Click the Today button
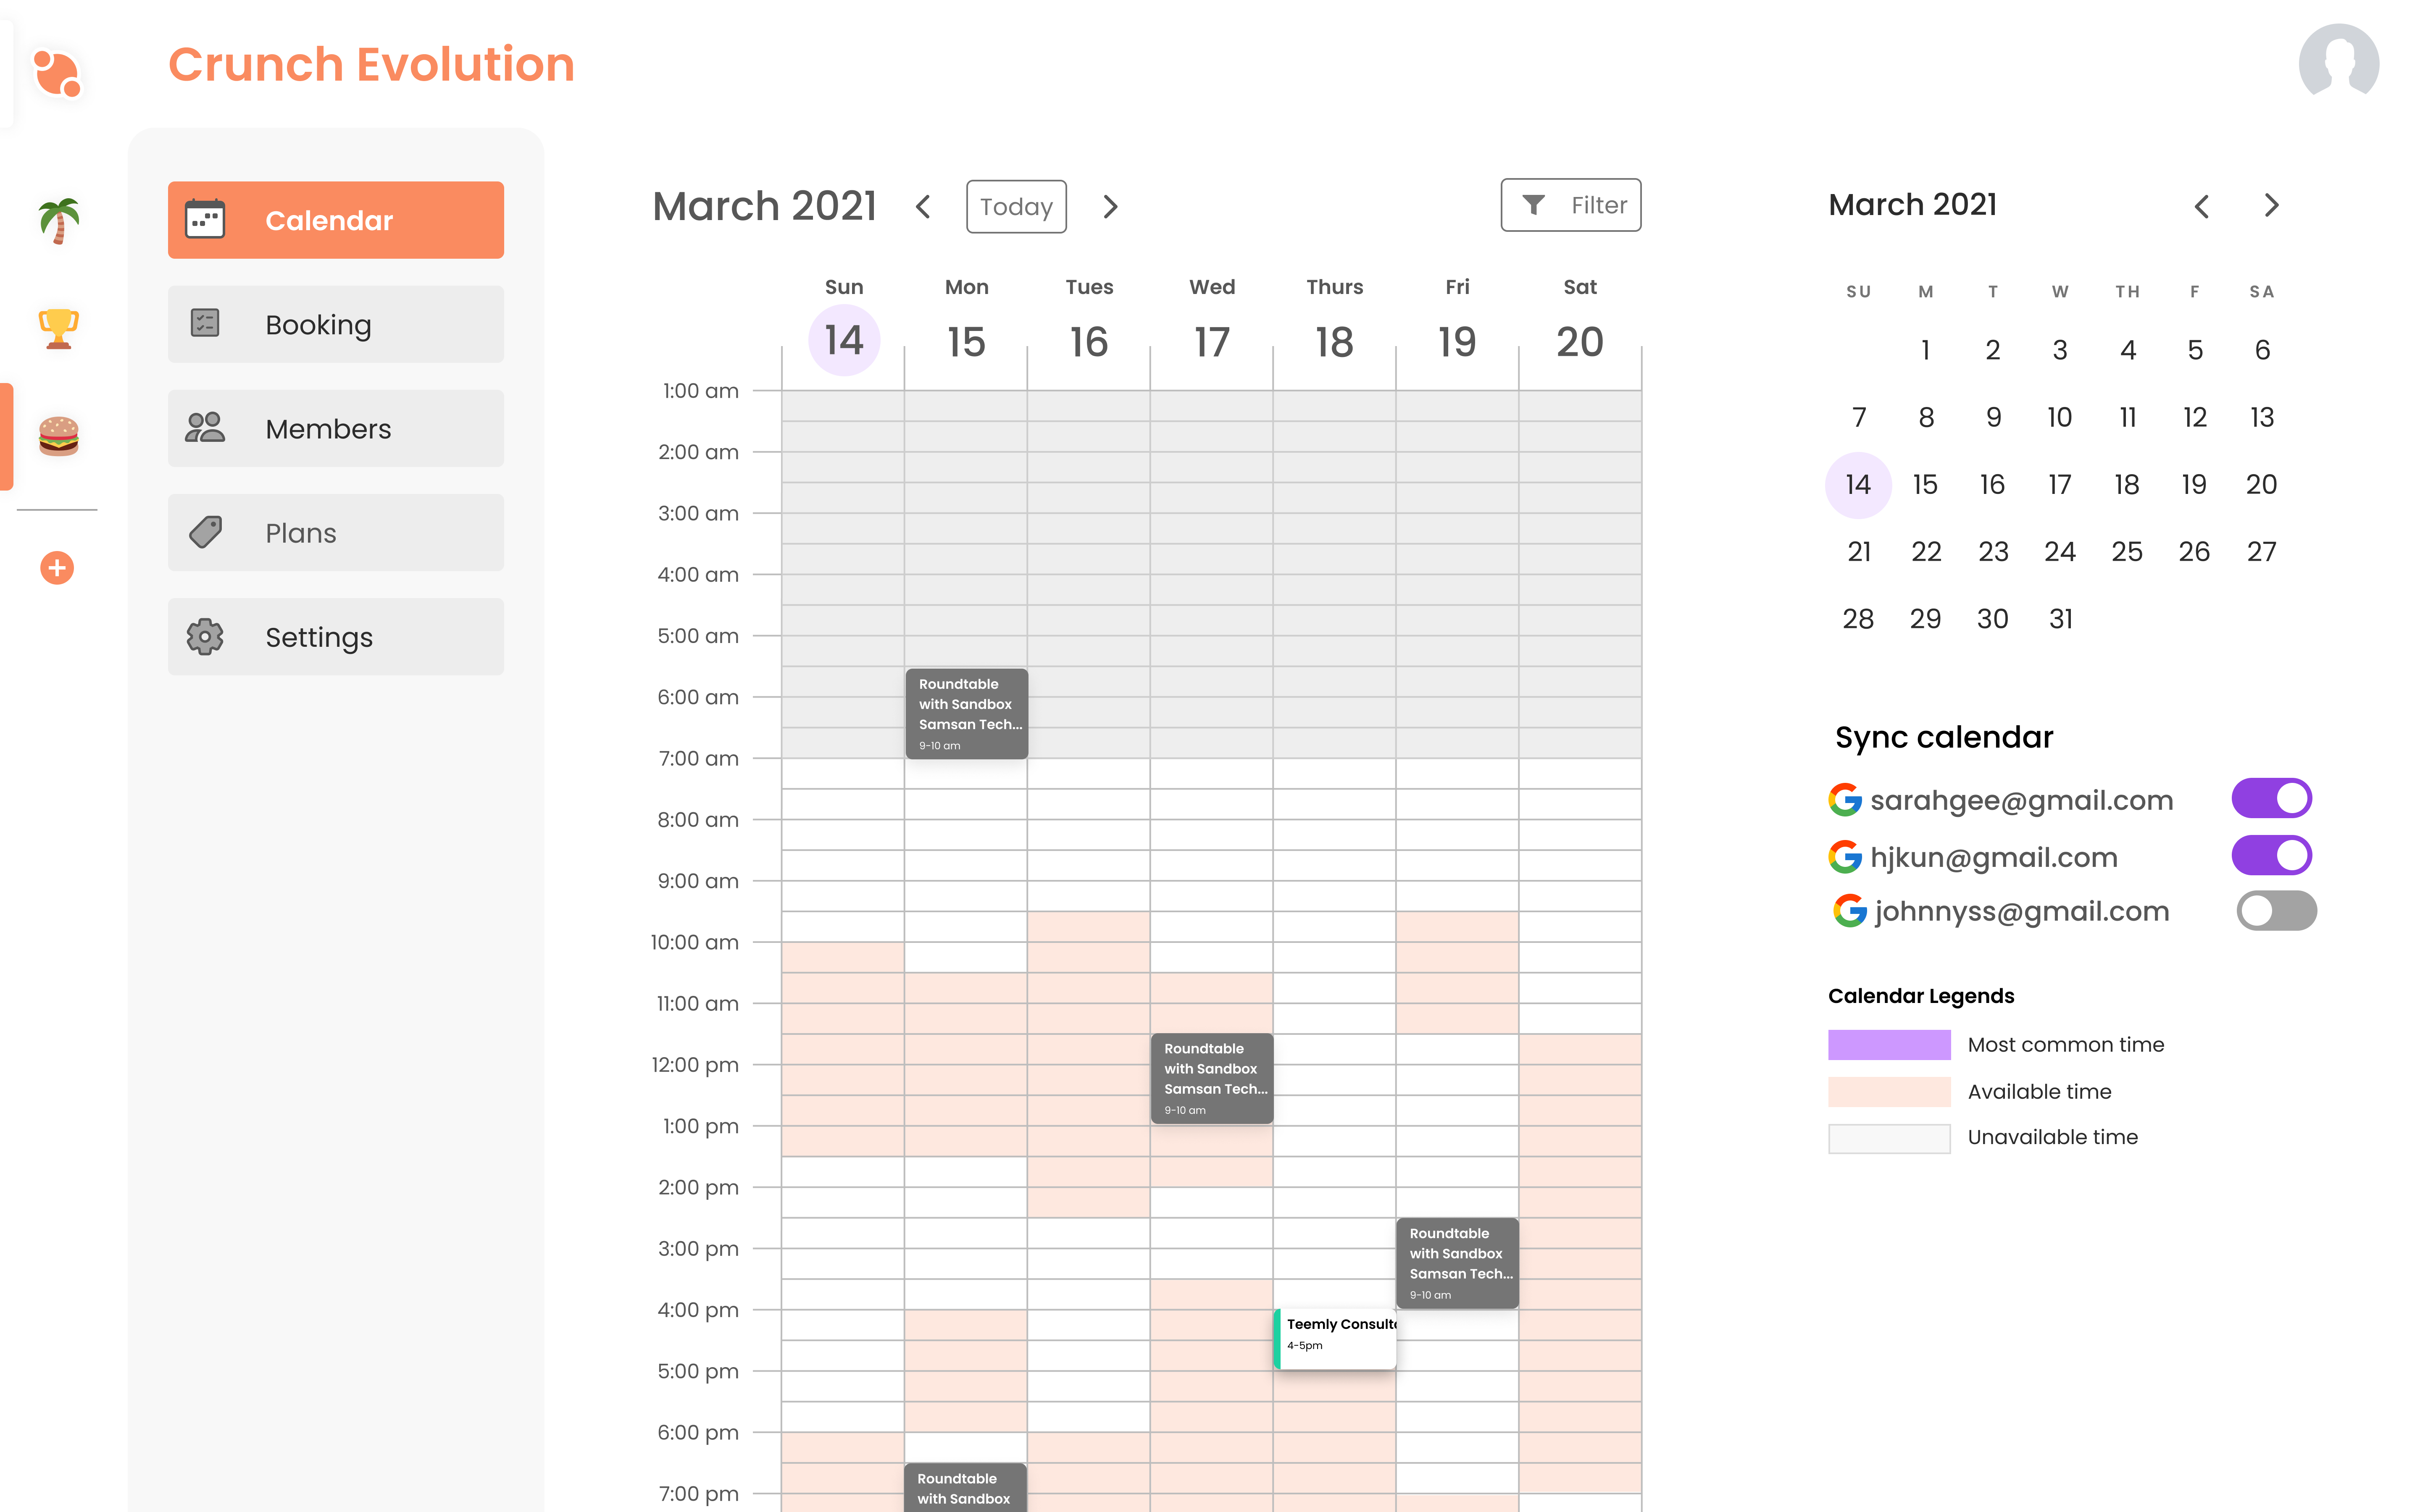The width and height of the screenshot is (2420, 1512). (x=1015, y=207)
